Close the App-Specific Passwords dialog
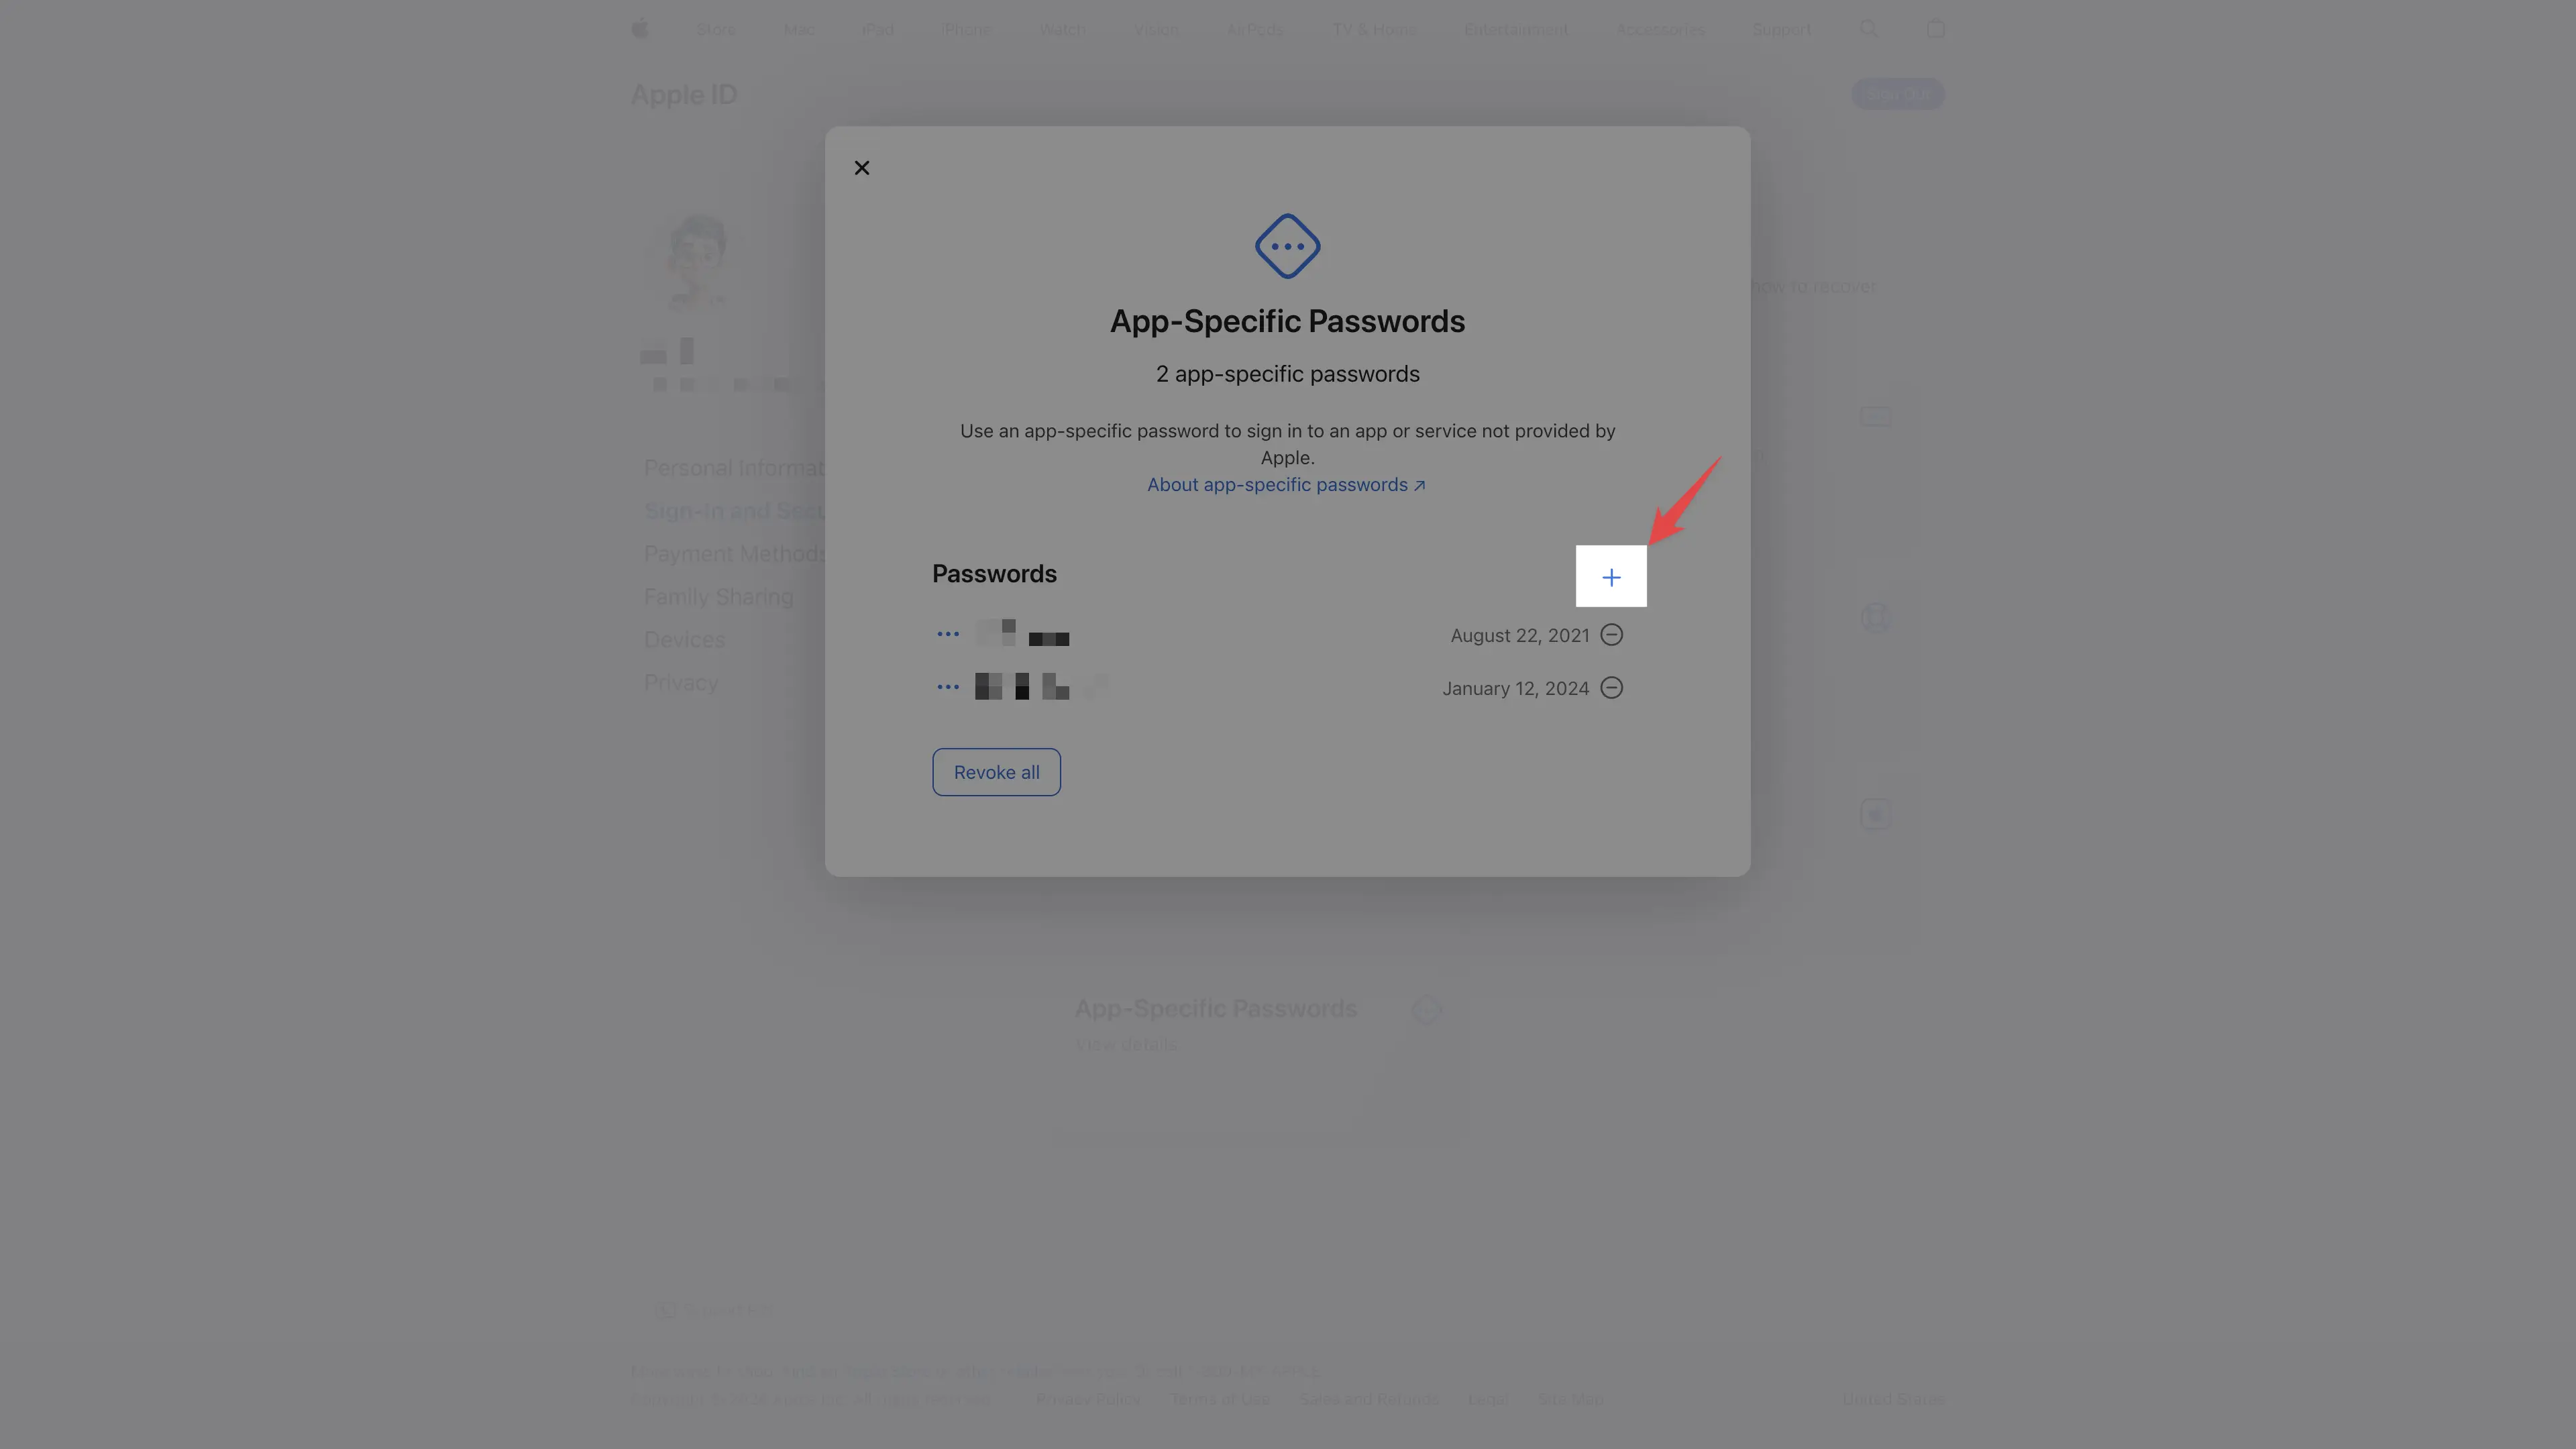The width and height of the screenshot is (2576, 1449). click(862, 168)
